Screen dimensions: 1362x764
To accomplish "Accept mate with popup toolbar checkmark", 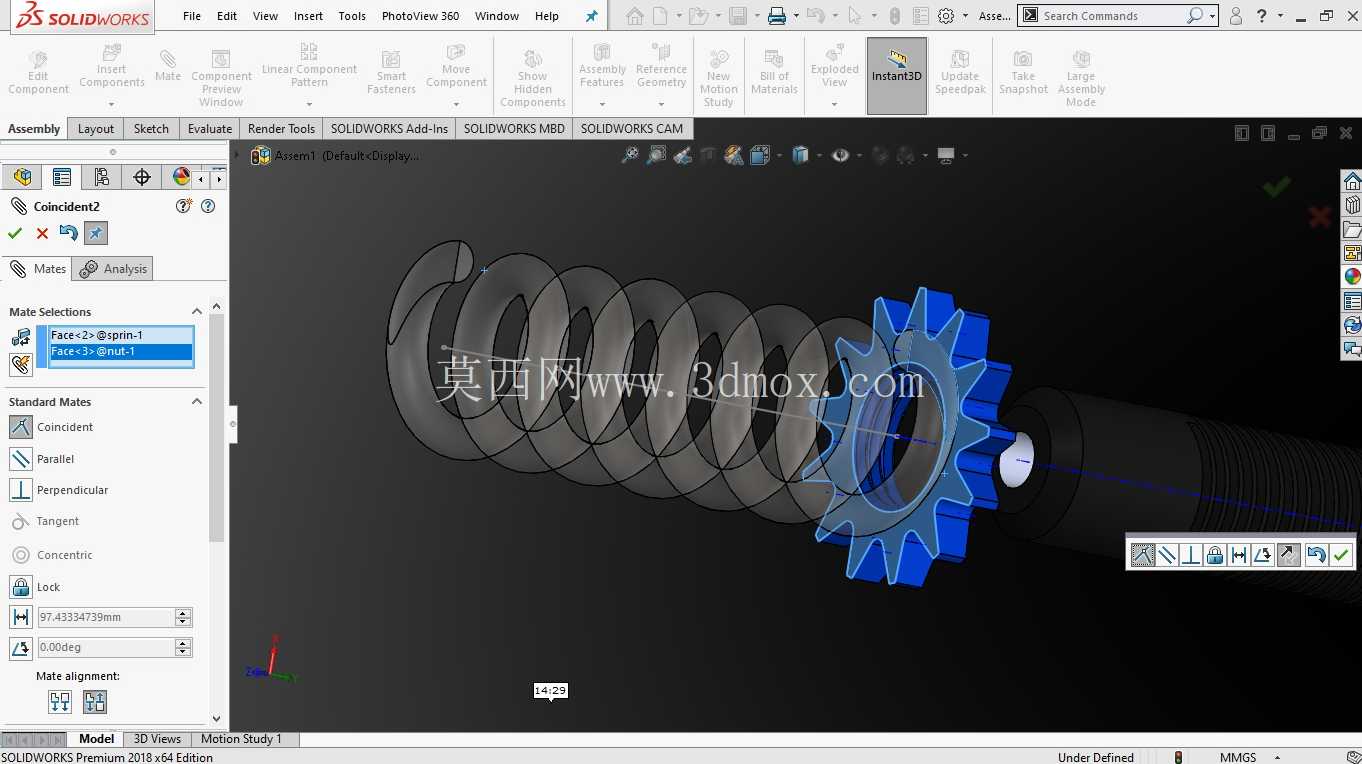I will (x=1341, y=555).
